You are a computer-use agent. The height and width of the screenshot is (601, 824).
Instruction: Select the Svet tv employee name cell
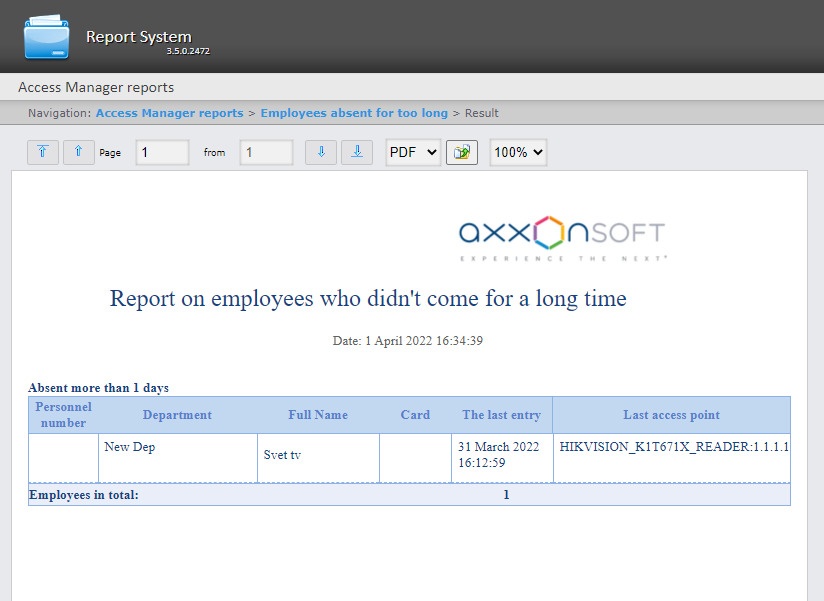click(x=283, y=455)
